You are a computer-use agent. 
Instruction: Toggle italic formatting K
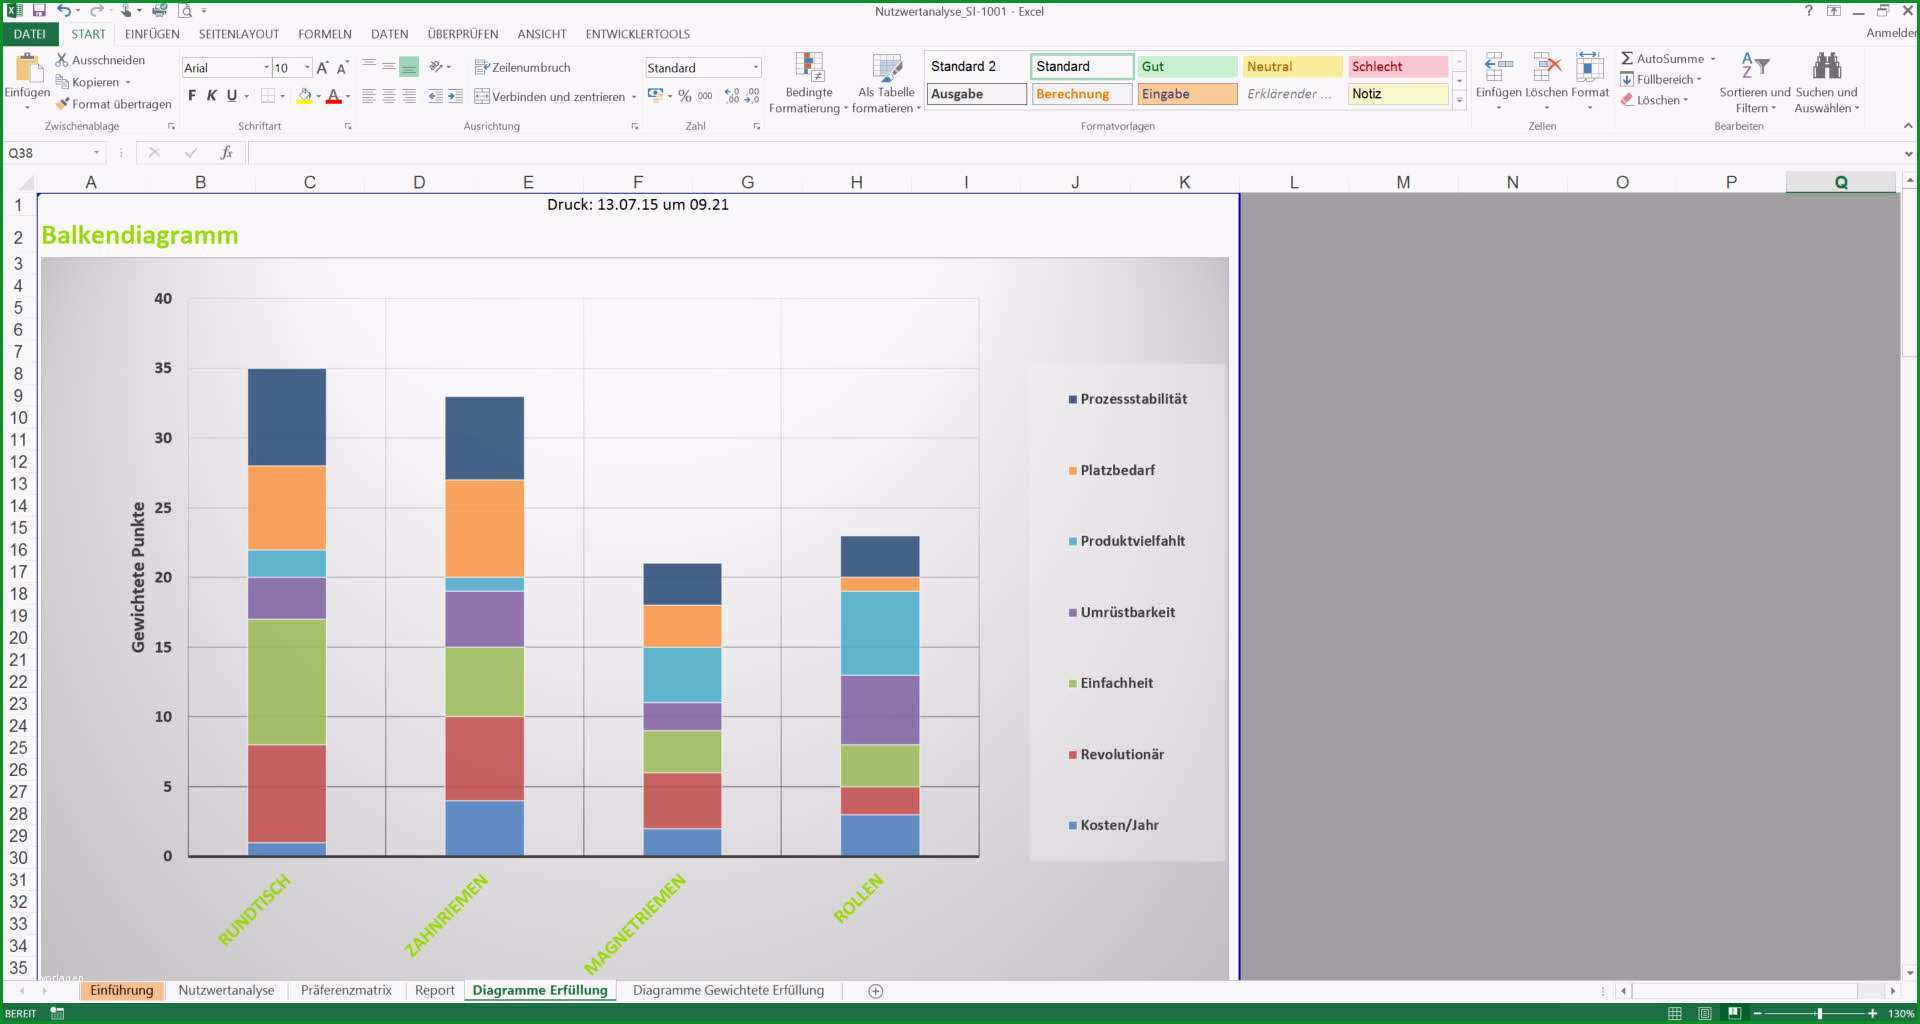click(x=212, y=96)
